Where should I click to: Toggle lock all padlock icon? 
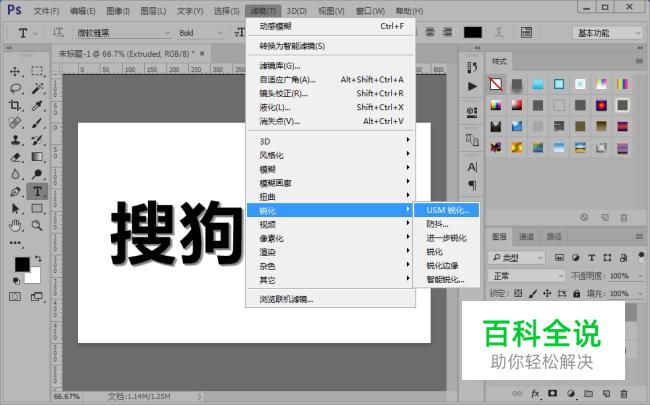coord(576,293)
